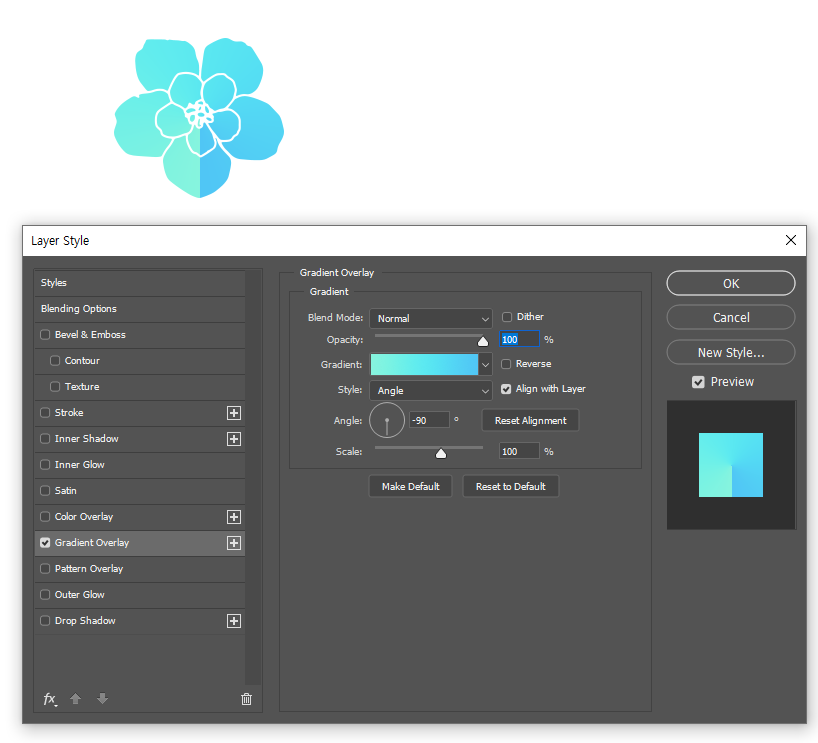Viewport: 818px width, 743px height.
Task: Enable the Color Overlay checkbox
Action: [45, 517]
